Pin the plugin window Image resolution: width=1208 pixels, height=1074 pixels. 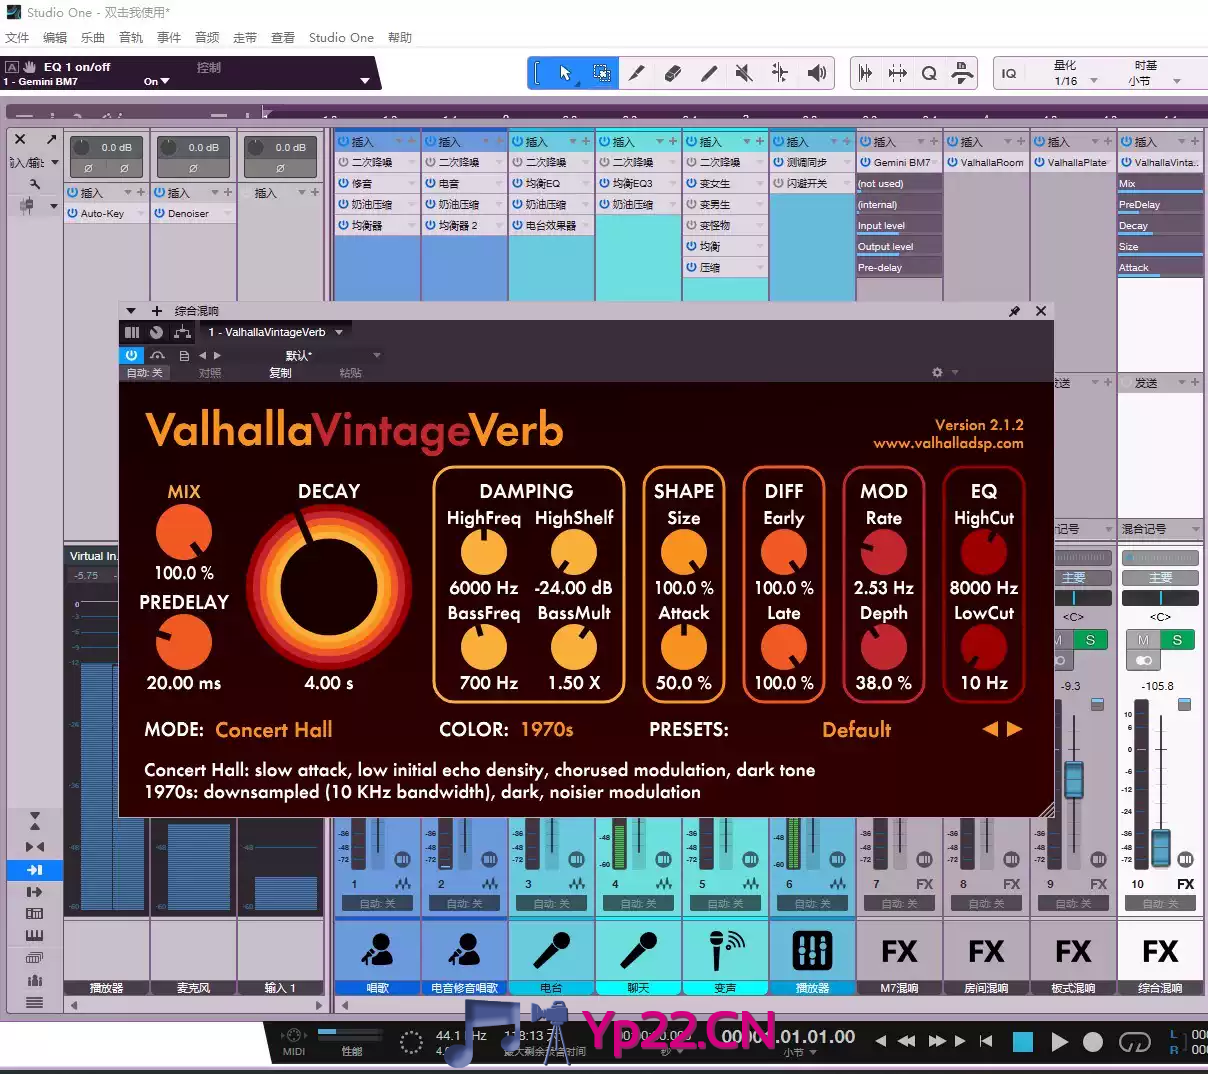click(x=1014, y=311)
